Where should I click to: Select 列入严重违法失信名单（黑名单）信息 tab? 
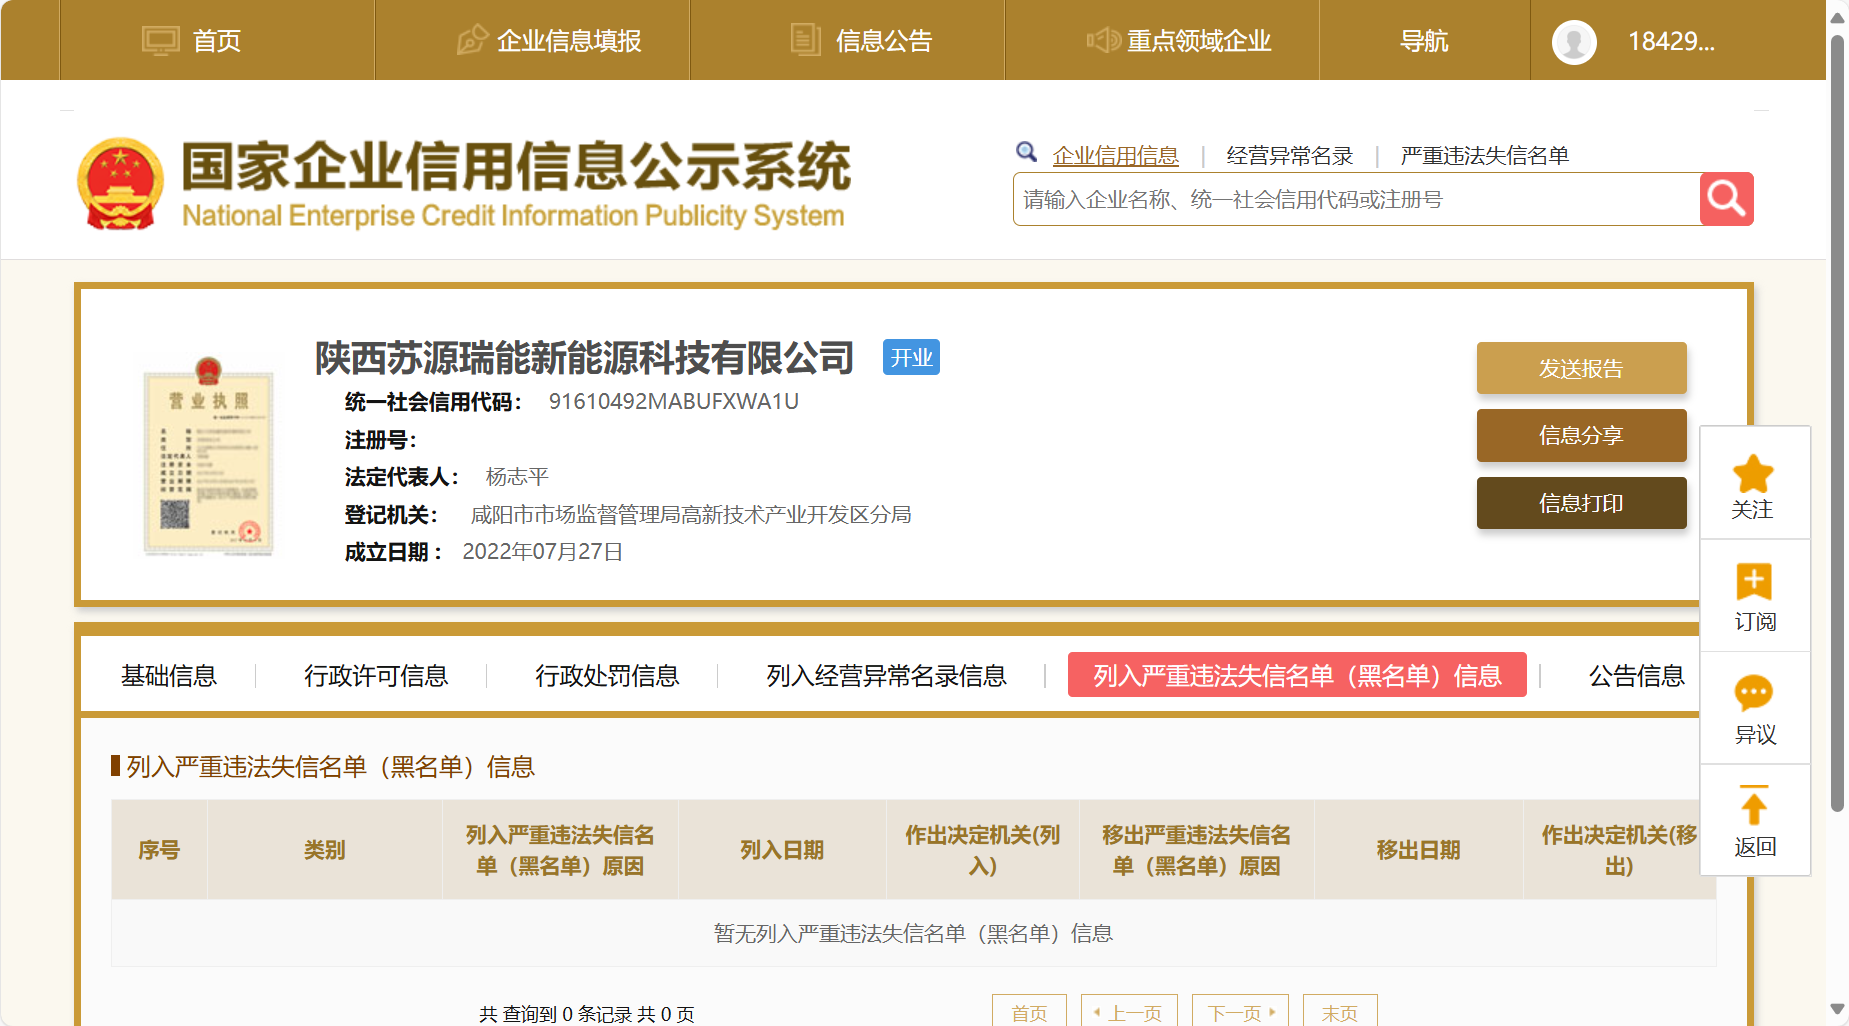pyautogui.click(x=1297, y=675)
